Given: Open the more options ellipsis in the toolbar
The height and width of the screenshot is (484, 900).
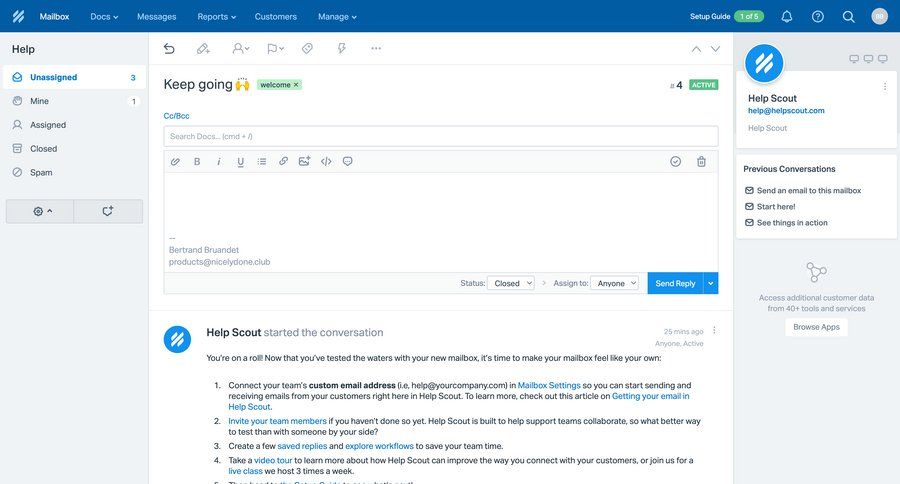Looking at the screenshot, I should pyautogui.click(x=376, y=48).
